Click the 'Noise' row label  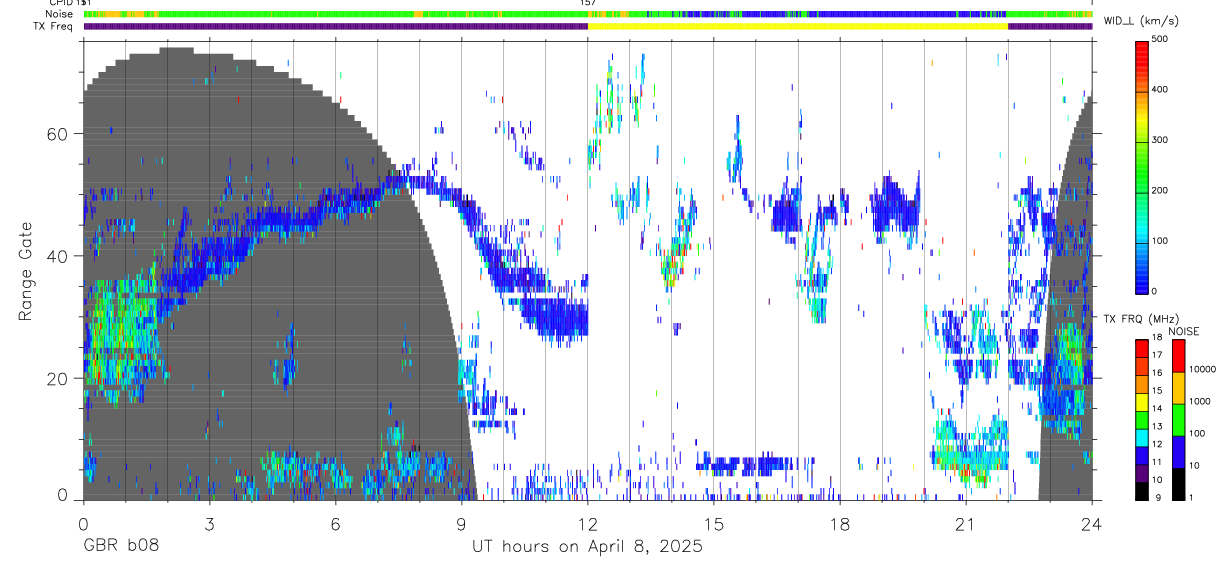59,15
